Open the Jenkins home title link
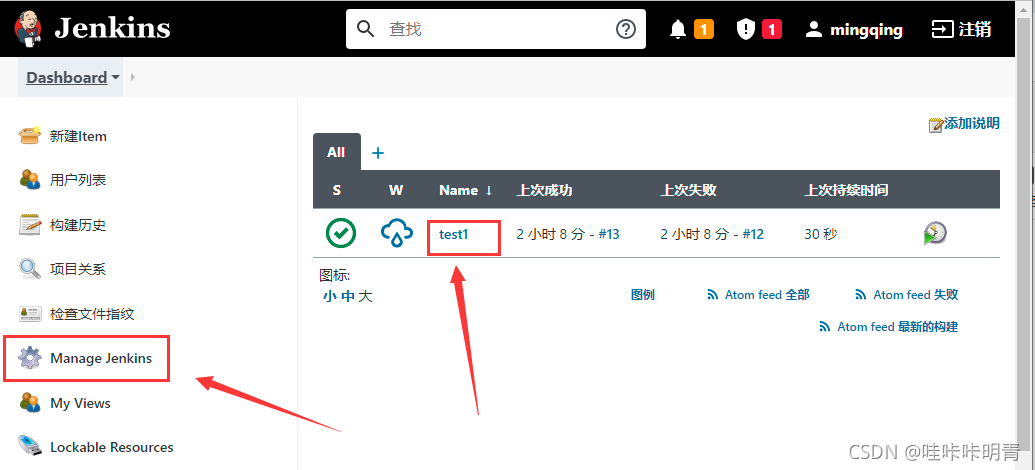Viewport: 1035px width, 470px height. click(112, 28)
